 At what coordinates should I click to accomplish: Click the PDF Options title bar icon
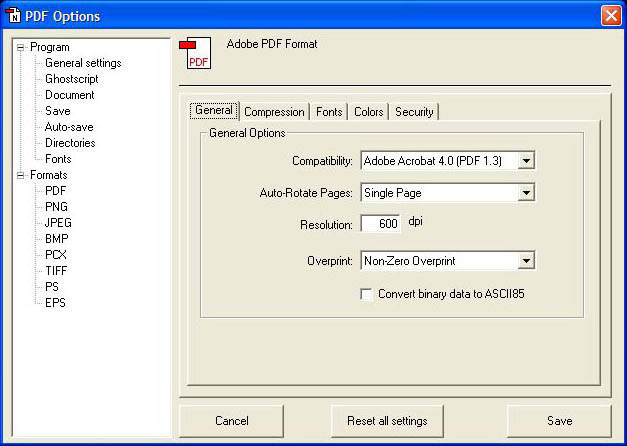[x=13, y=15]
